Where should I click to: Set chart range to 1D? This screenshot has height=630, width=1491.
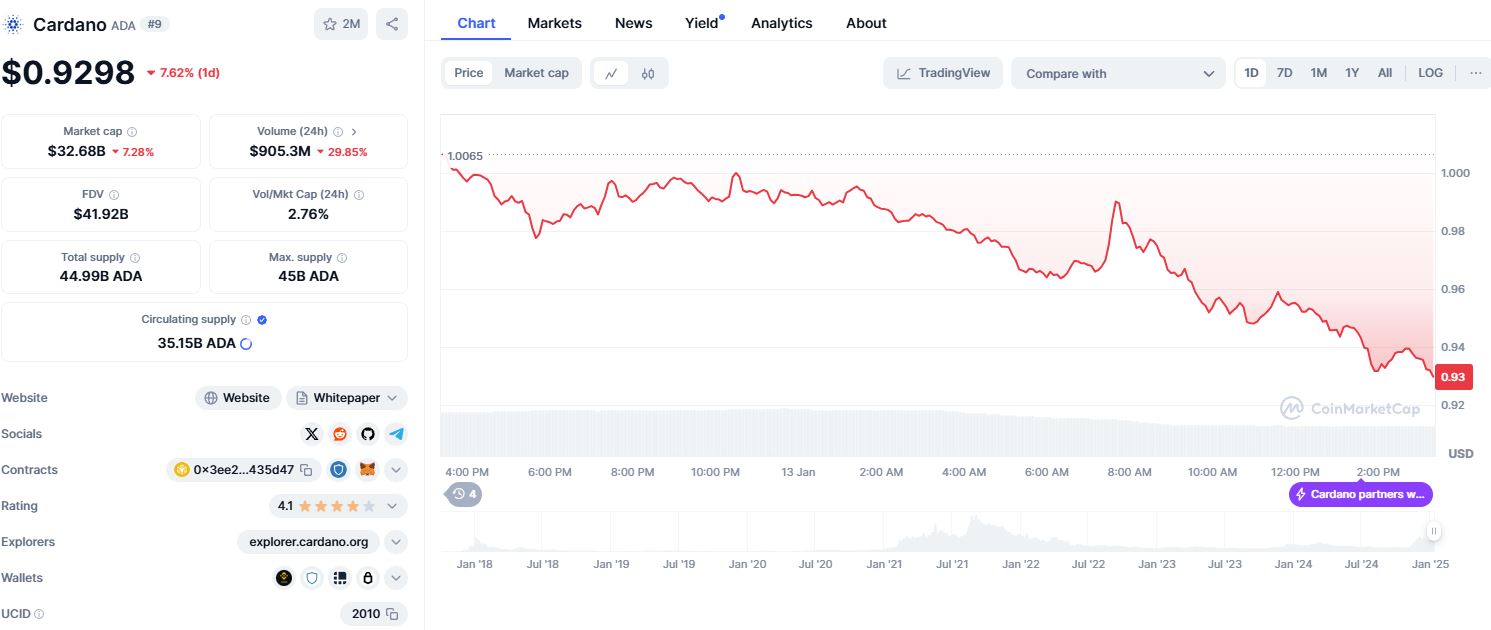coord(1251,73)
